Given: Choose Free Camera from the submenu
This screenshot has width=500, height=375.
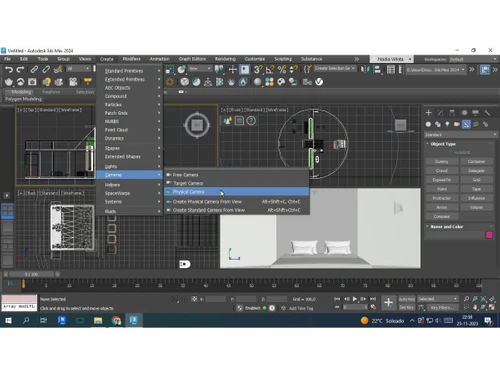Looking at the screenshot, I should [x=236, y=175].
